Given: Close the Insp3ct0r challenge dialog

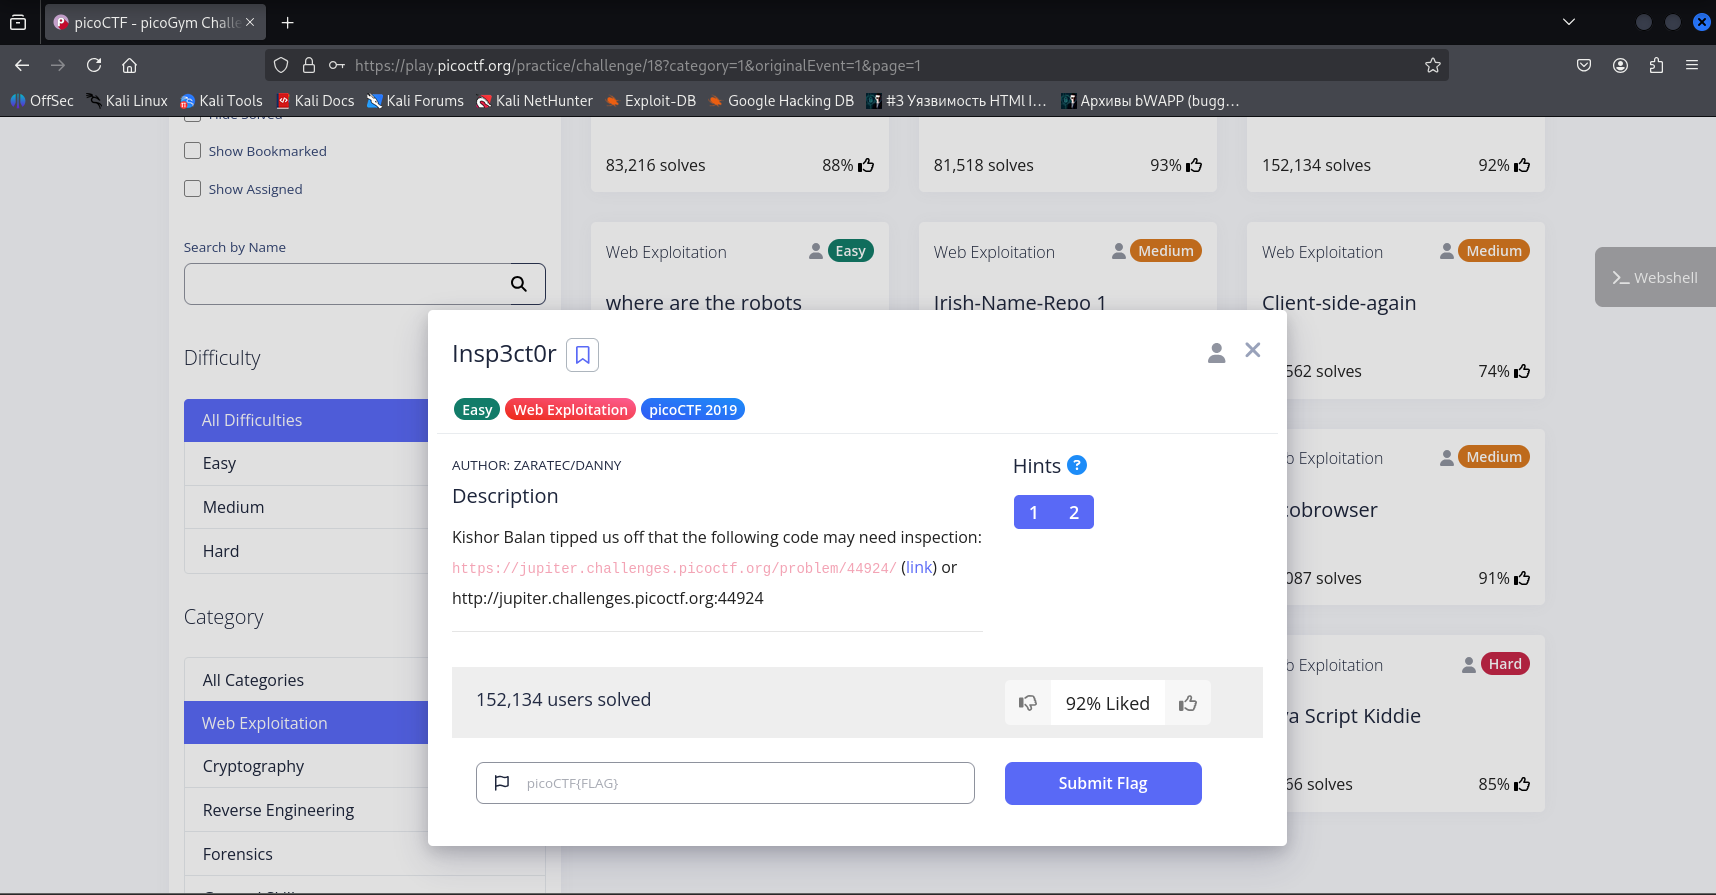Looking at the screenshot, I should coord(1252,350).
